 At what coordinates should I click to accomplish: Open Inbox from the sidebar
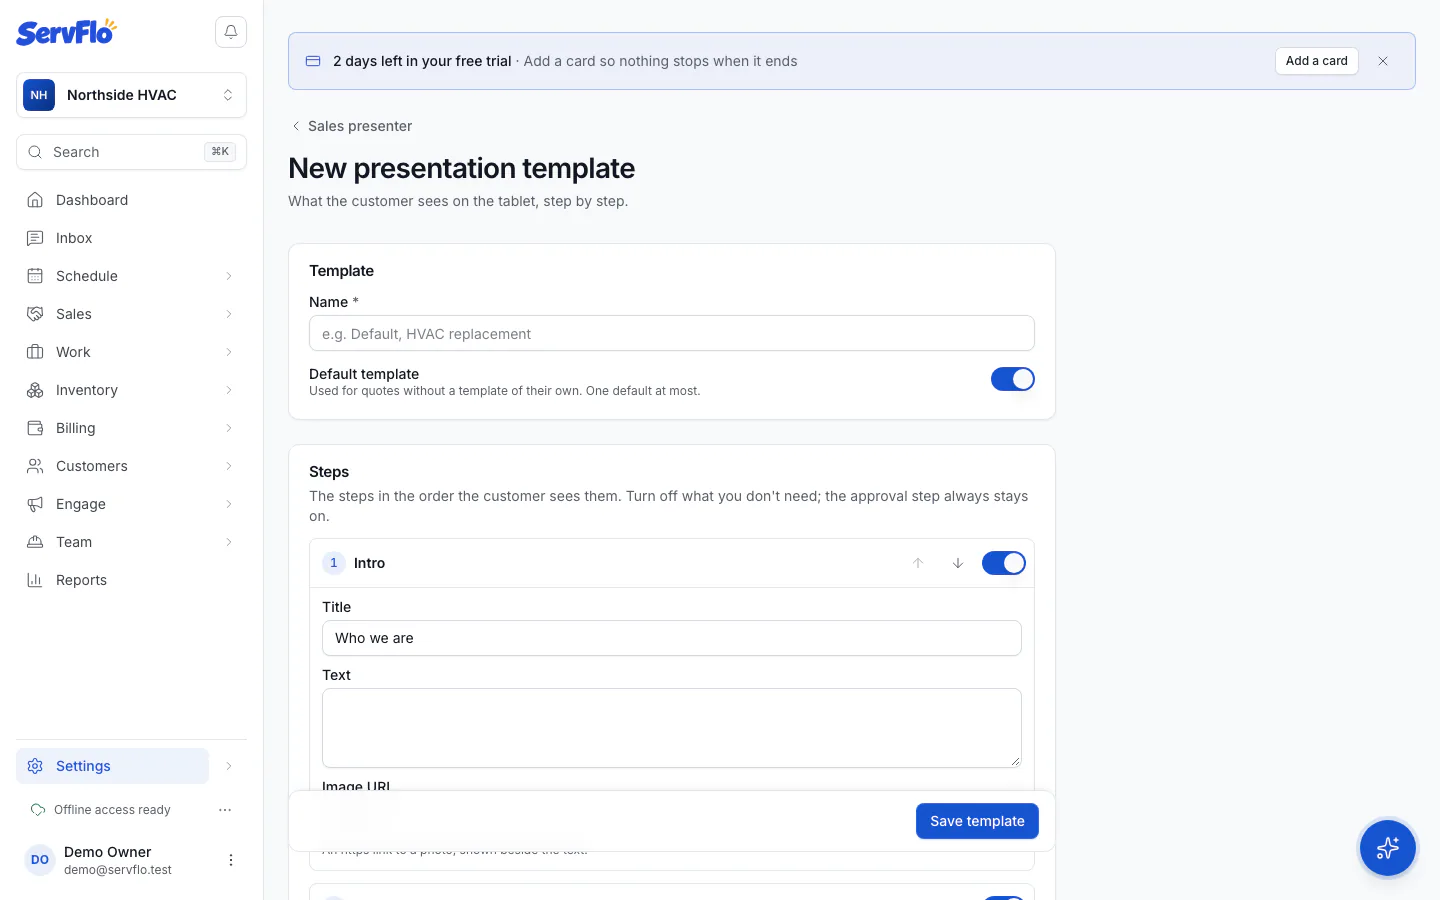coord(131,238)
